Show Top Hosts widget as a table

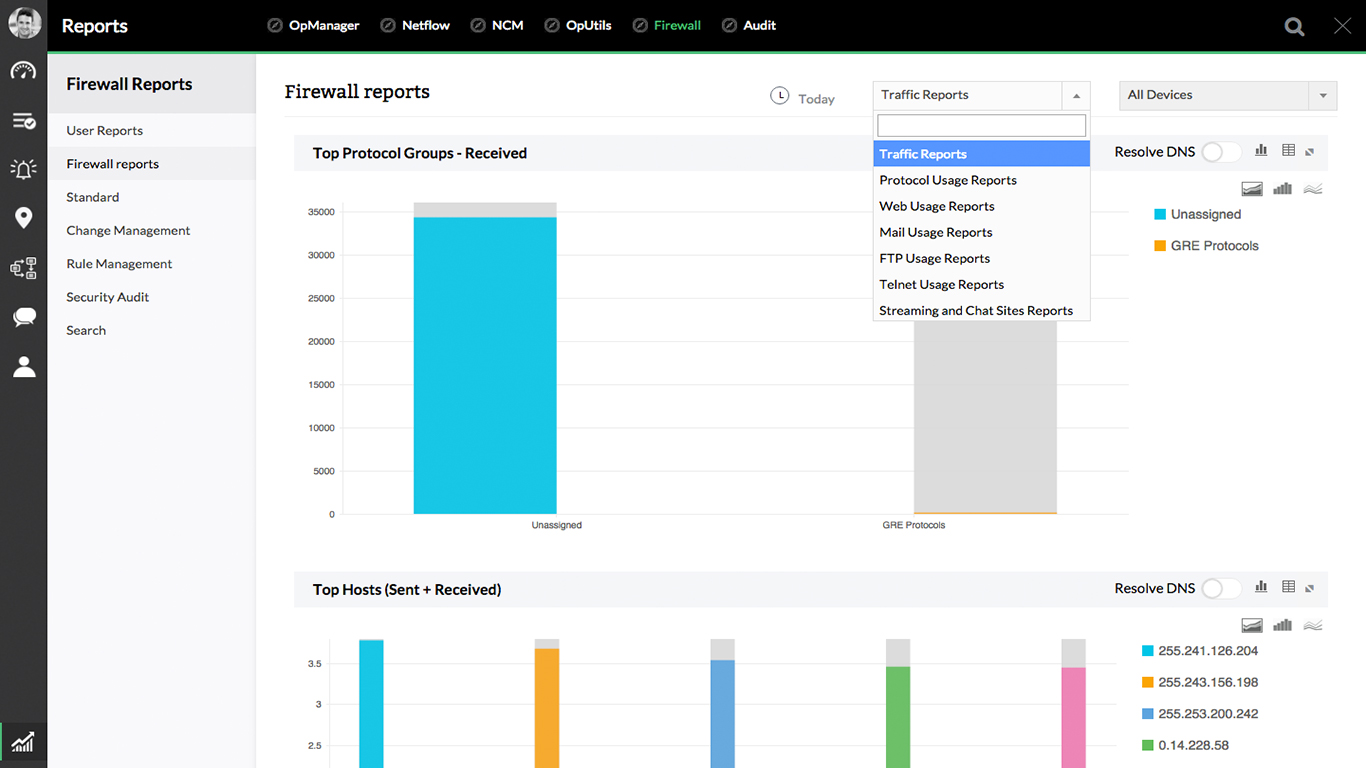(1288, 587)
